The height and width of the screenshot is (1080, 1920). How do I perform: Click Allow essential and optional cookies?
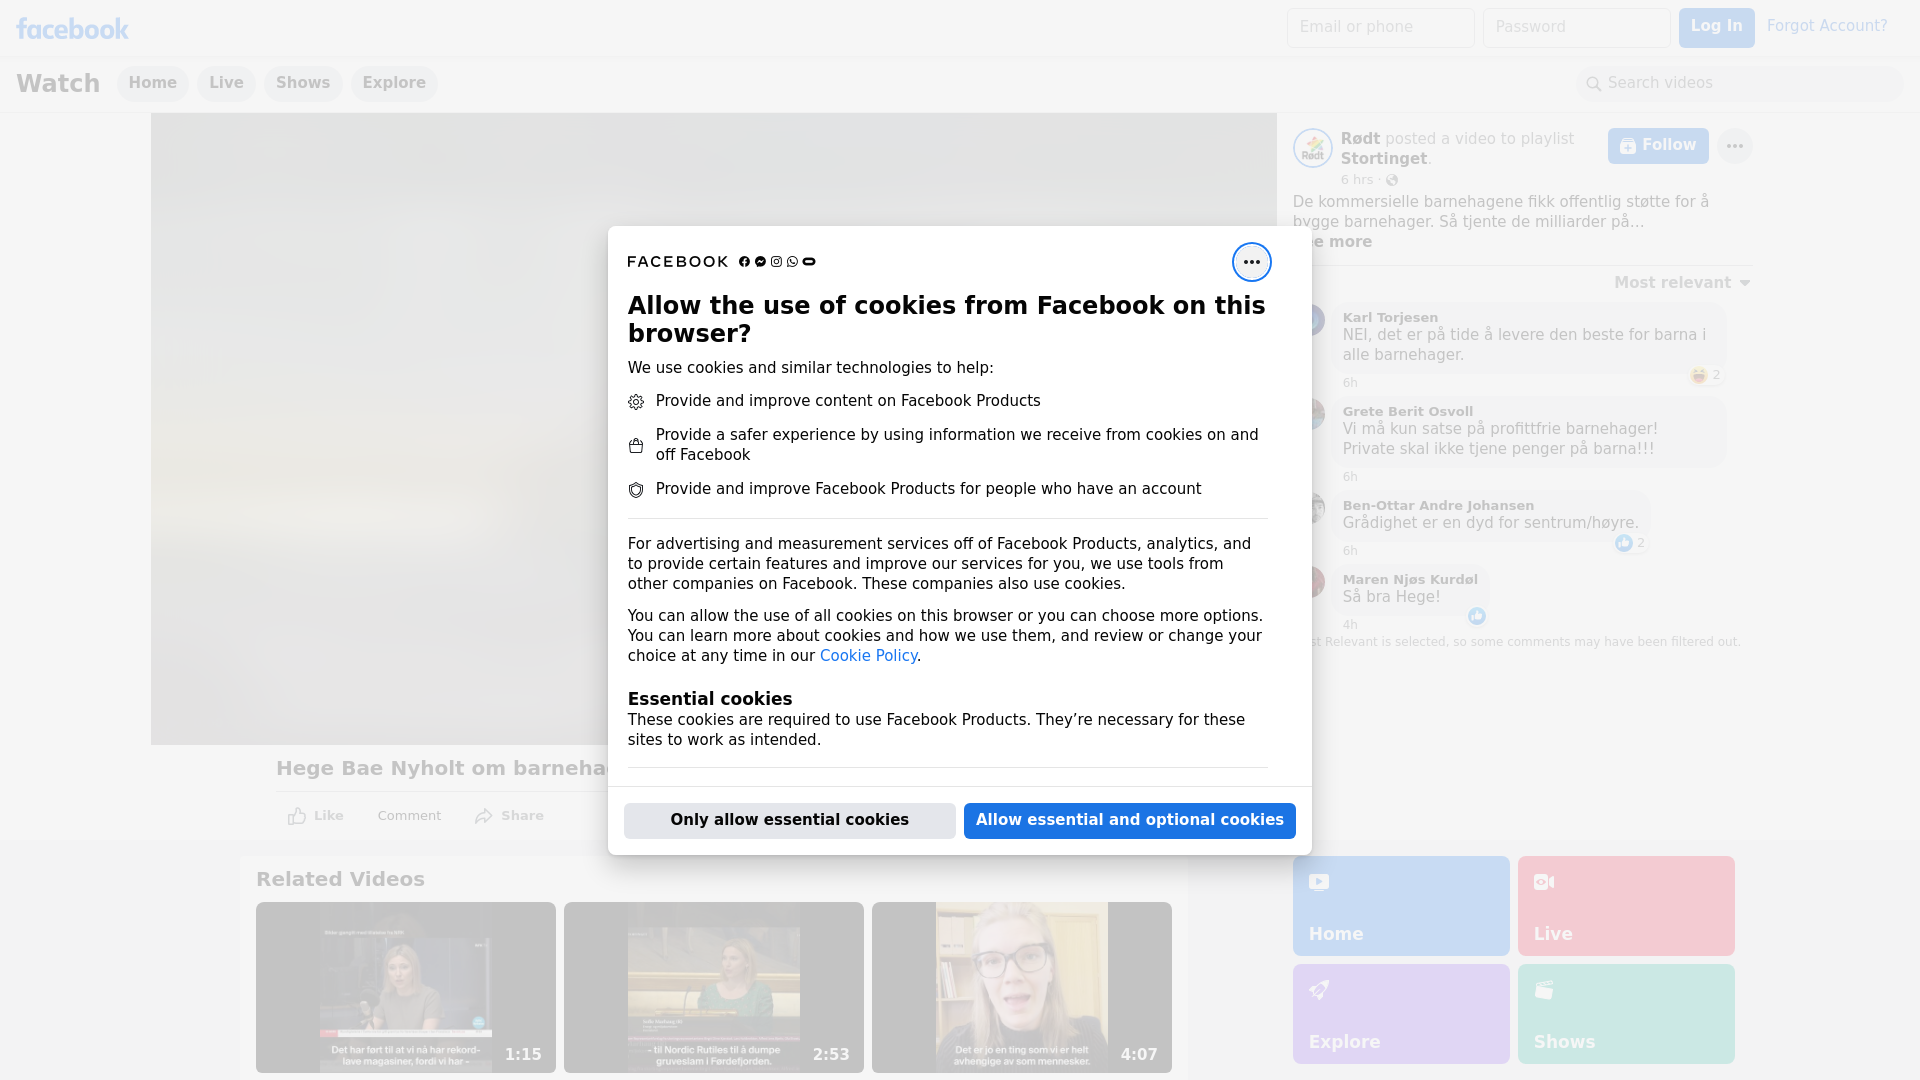(x=1129, y=820)
